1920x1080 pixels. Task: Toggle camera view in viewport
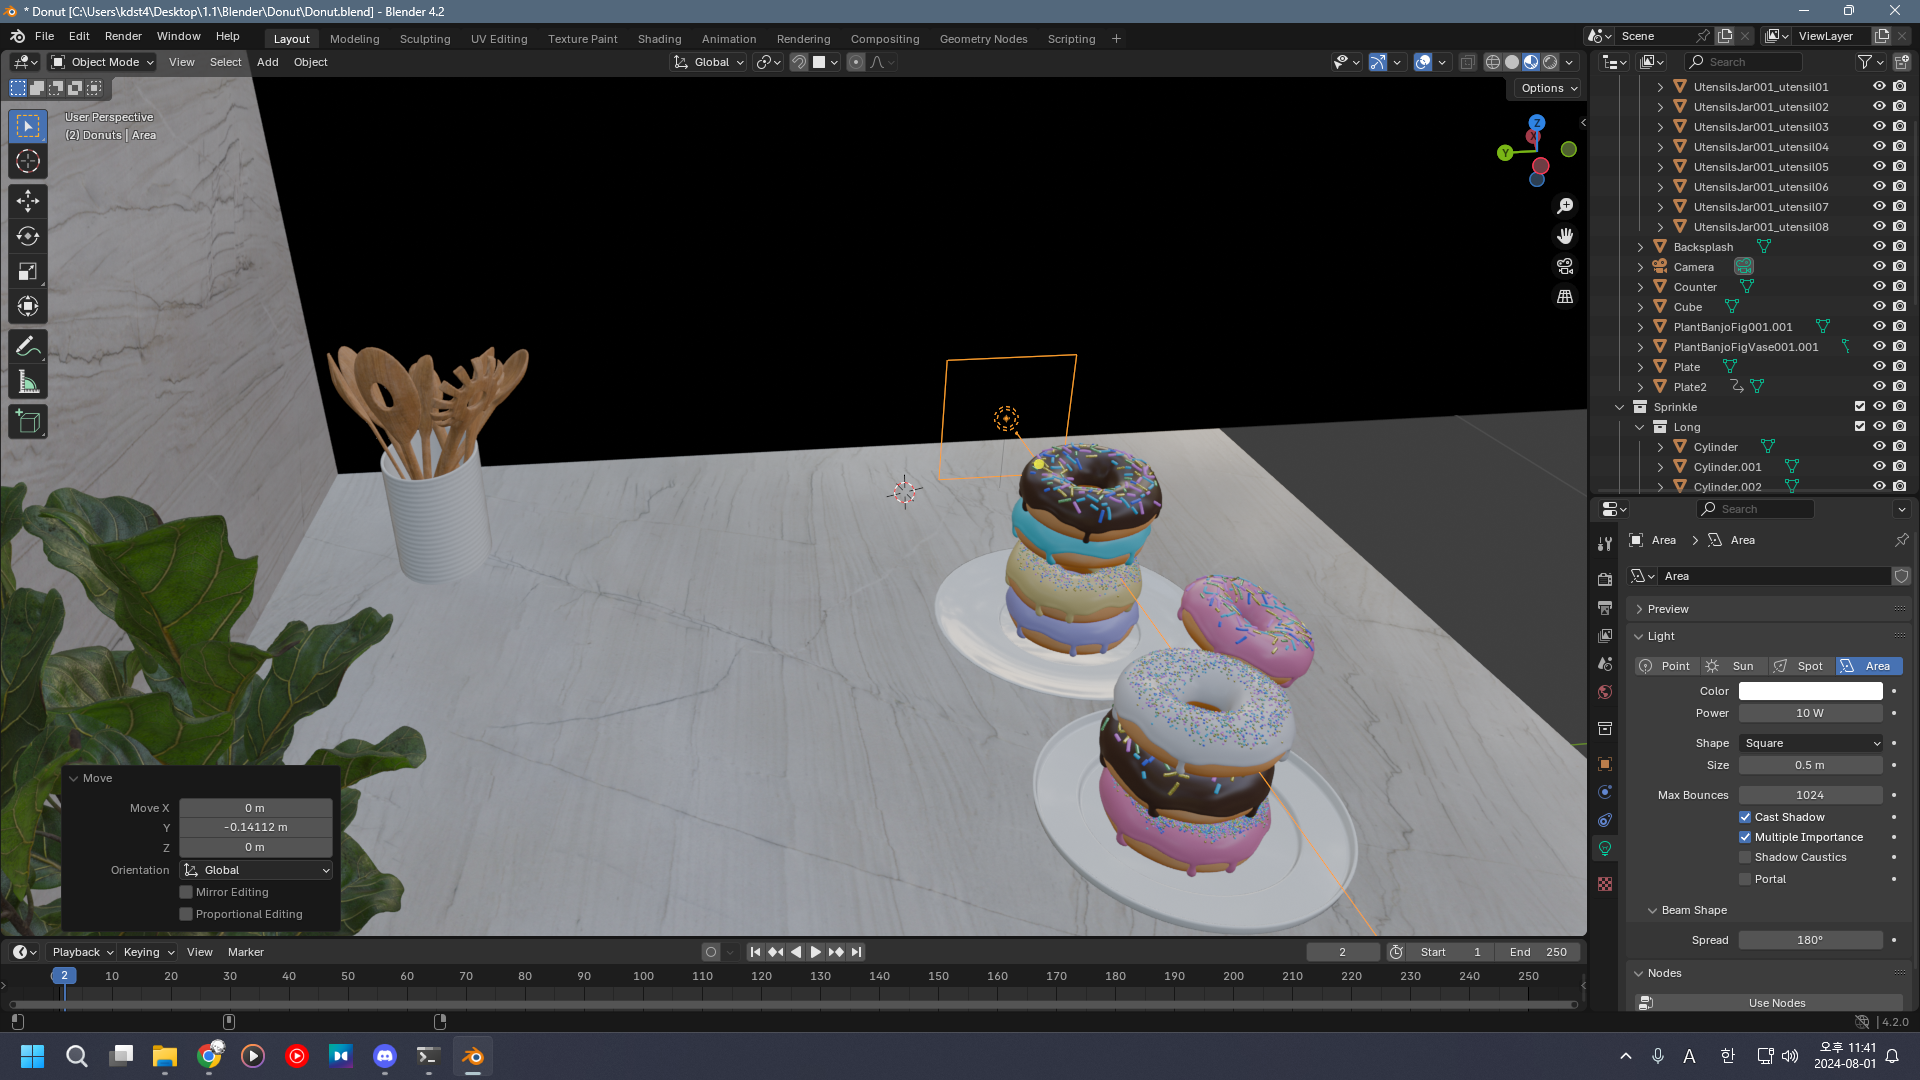point(1565,266)
